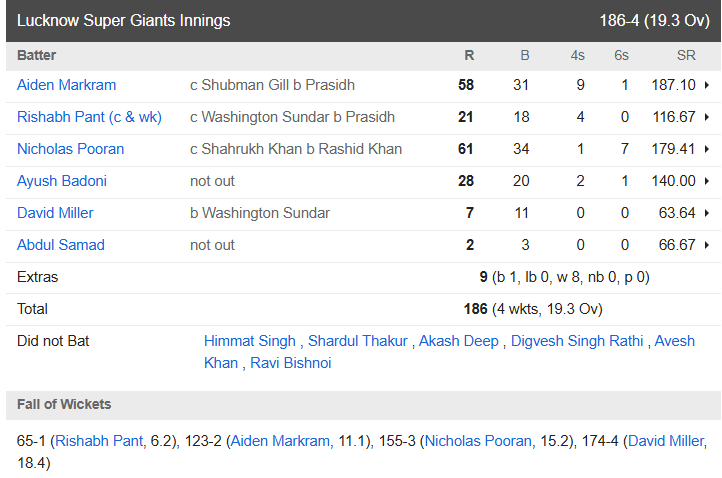722x478 pixels.
Task: Expand Aiden Markram's row arrow
Action: [x=707, y=85]
